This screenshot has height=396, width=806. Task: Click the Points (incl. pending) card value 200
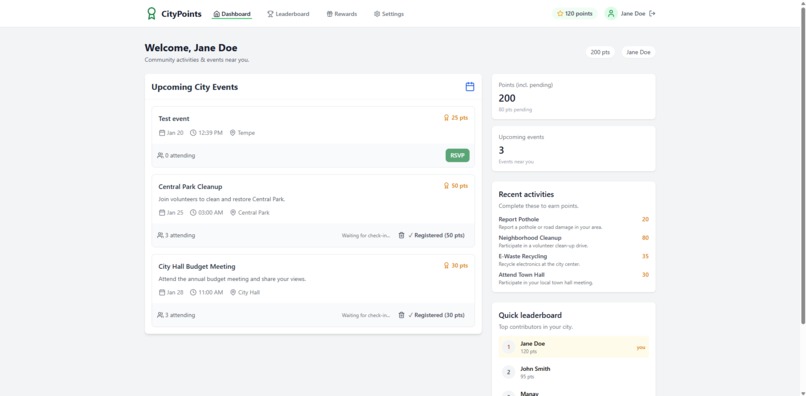point(507,98)
